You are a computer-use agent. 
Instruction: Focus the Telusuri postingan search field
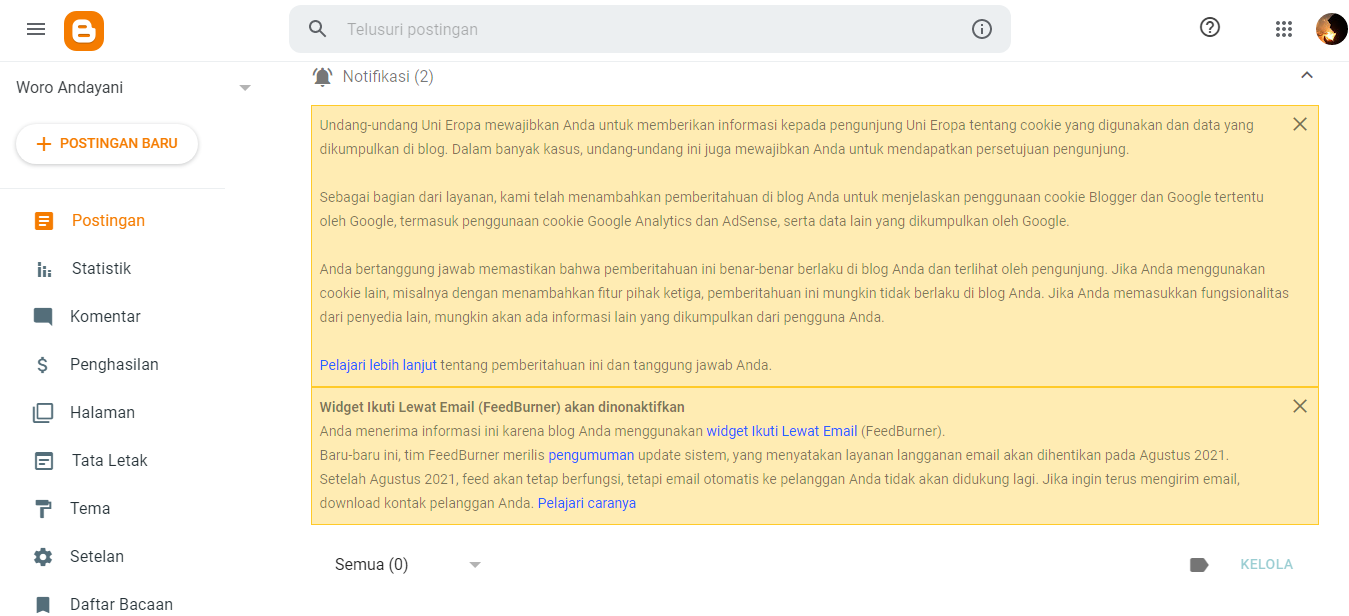point(650,29)
